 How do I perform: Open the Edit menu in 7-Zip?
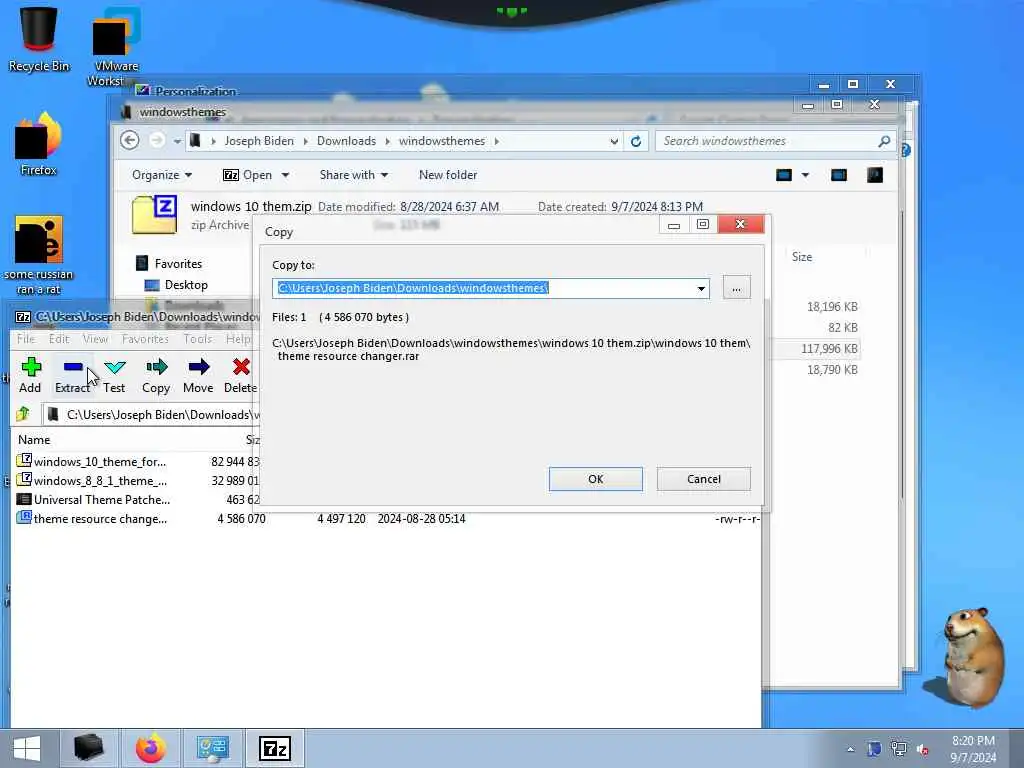coord(59,339)
